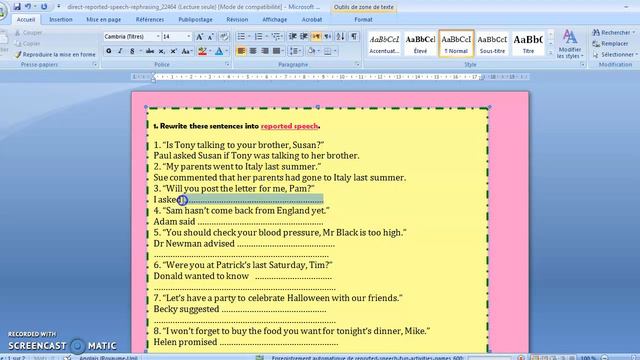Open the Références tab
This screenshot has height=360, width=640.
pos(150,20)
